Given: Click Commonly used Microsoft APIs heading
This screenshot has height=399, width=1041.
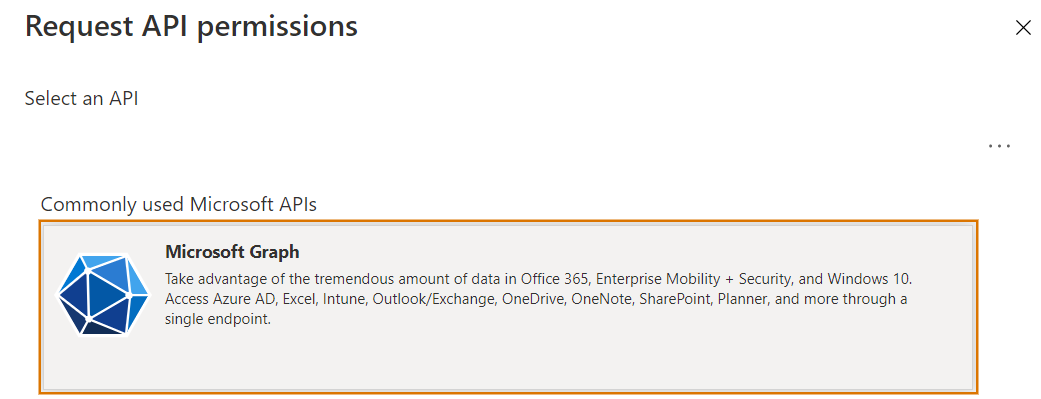Looking at the screenshot, I should 179,204.
